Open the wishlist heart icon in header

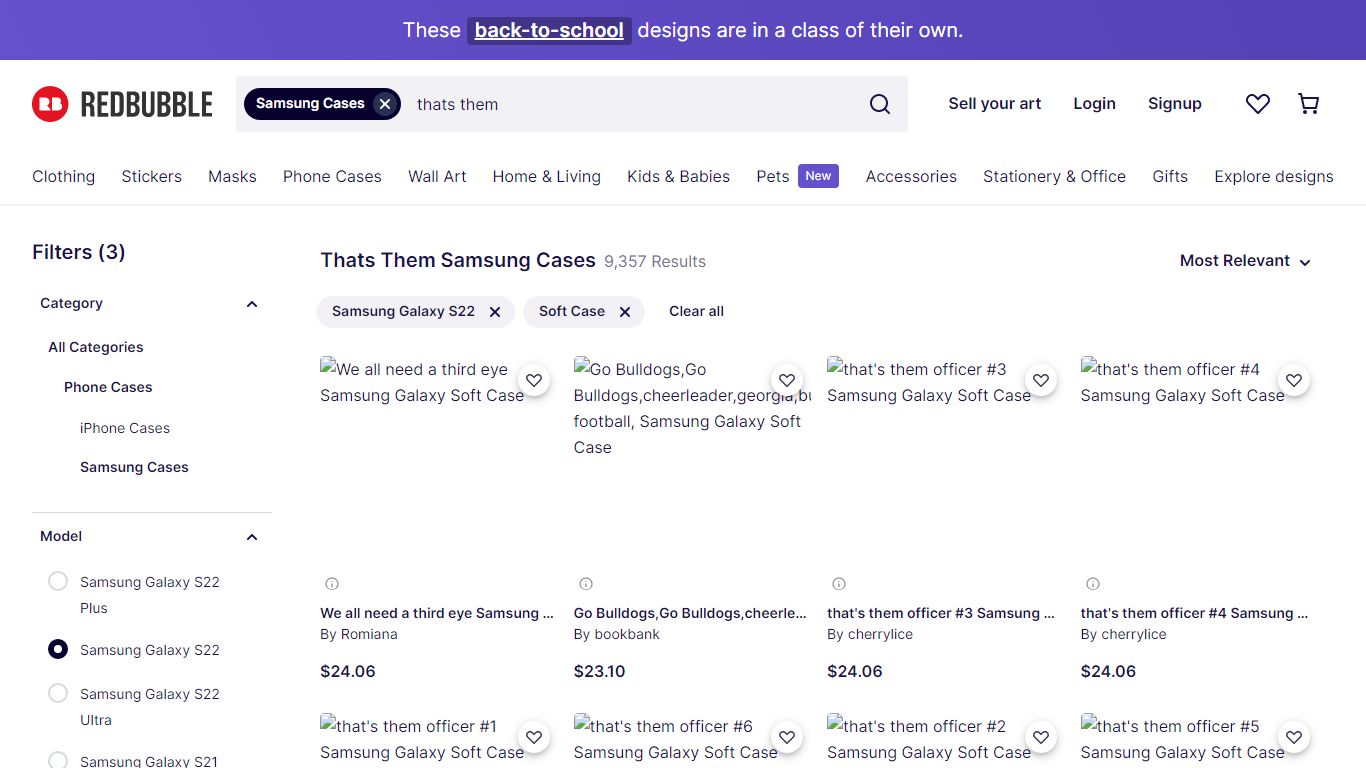1258,104
